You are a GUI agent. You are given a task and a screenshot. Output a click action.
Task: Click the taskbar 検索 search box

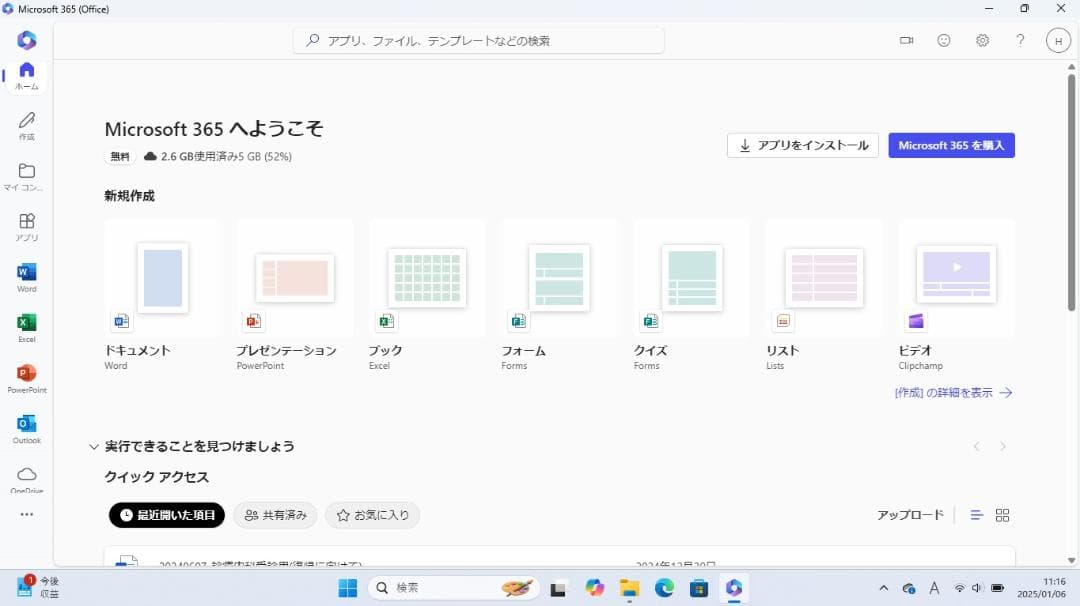(455, 588)
